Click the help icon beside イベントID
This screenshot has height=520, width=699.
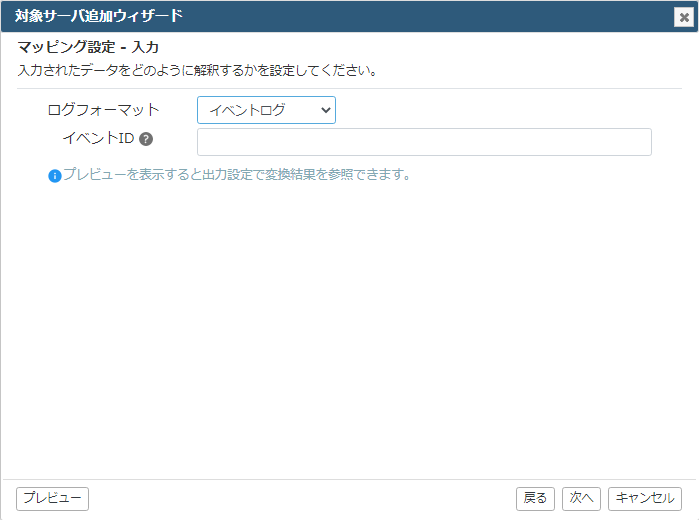tap(146, 139)
